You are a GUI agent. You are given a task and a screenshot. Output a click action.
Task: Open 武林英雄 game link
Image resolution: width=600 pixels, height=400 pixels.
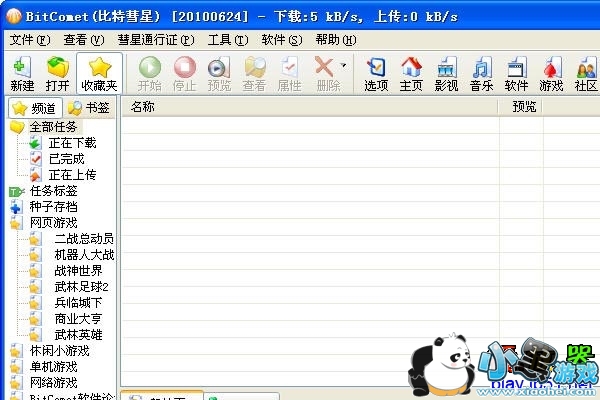point(78,335)
